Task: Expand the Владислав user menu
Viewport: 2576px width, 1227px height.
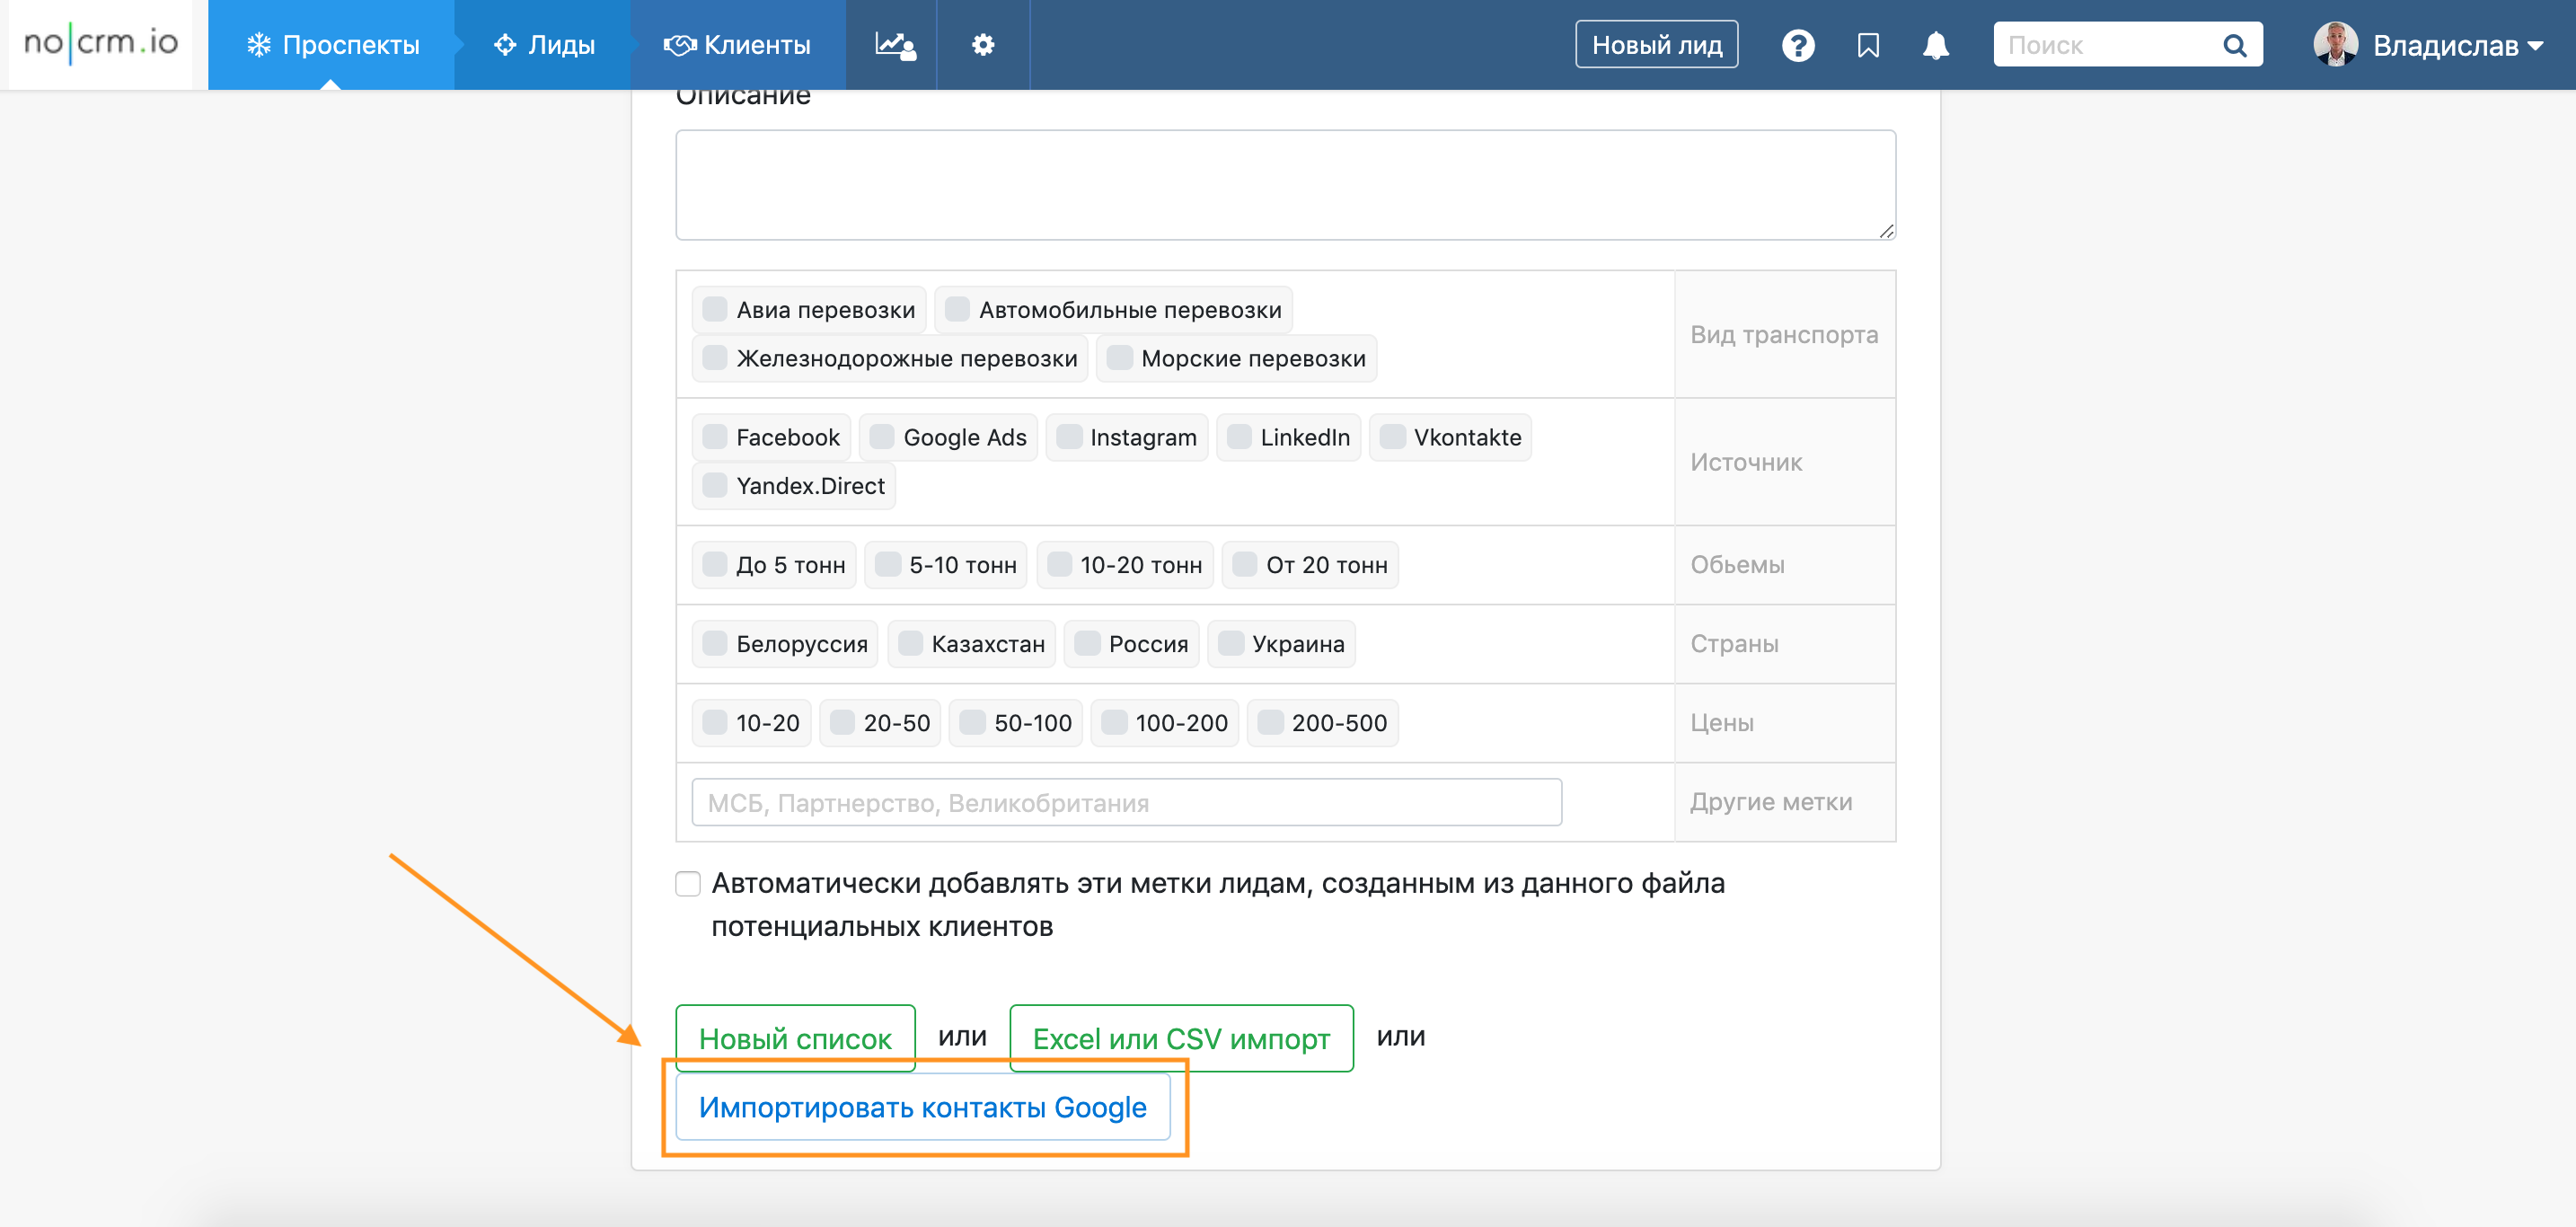Action: click(2457, 45)
